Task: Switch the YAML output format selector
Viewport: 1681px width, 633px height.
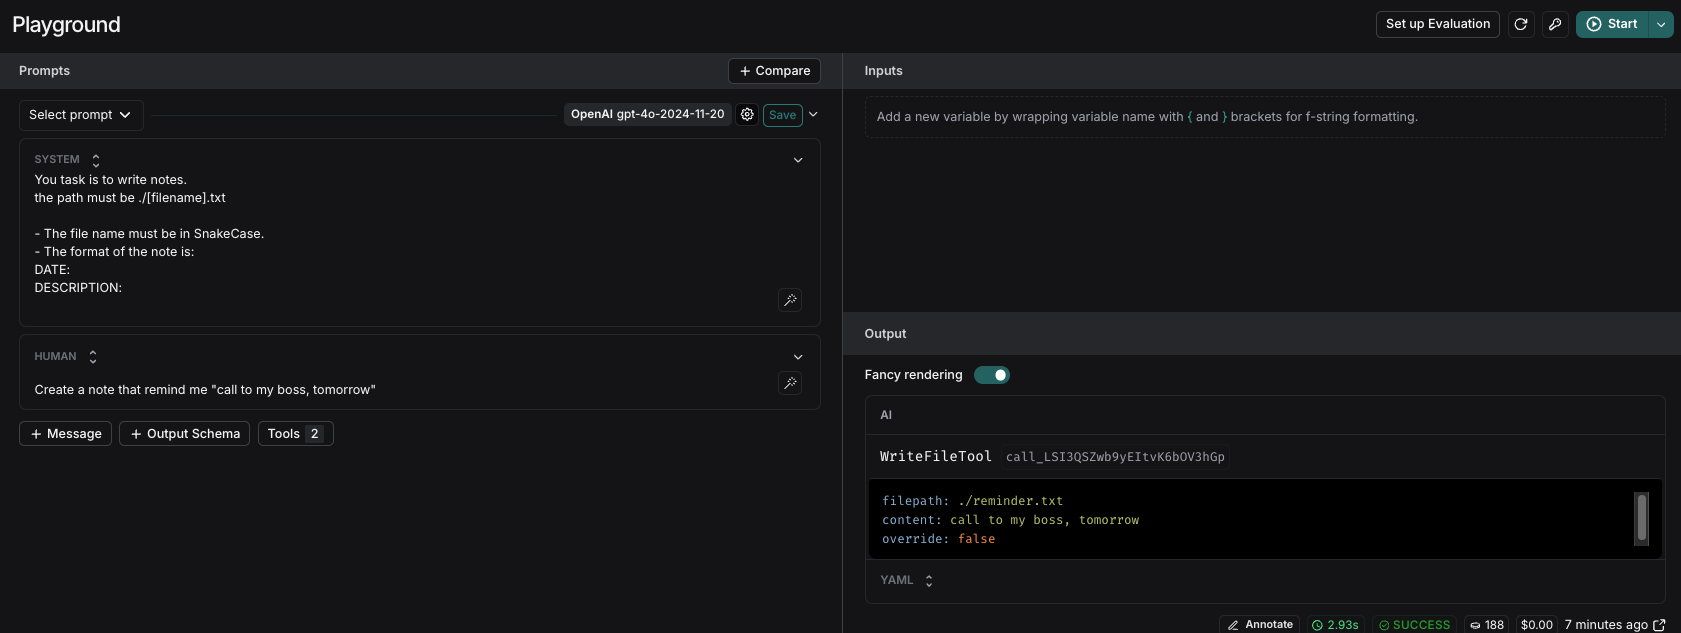Action: click(907, 580)
